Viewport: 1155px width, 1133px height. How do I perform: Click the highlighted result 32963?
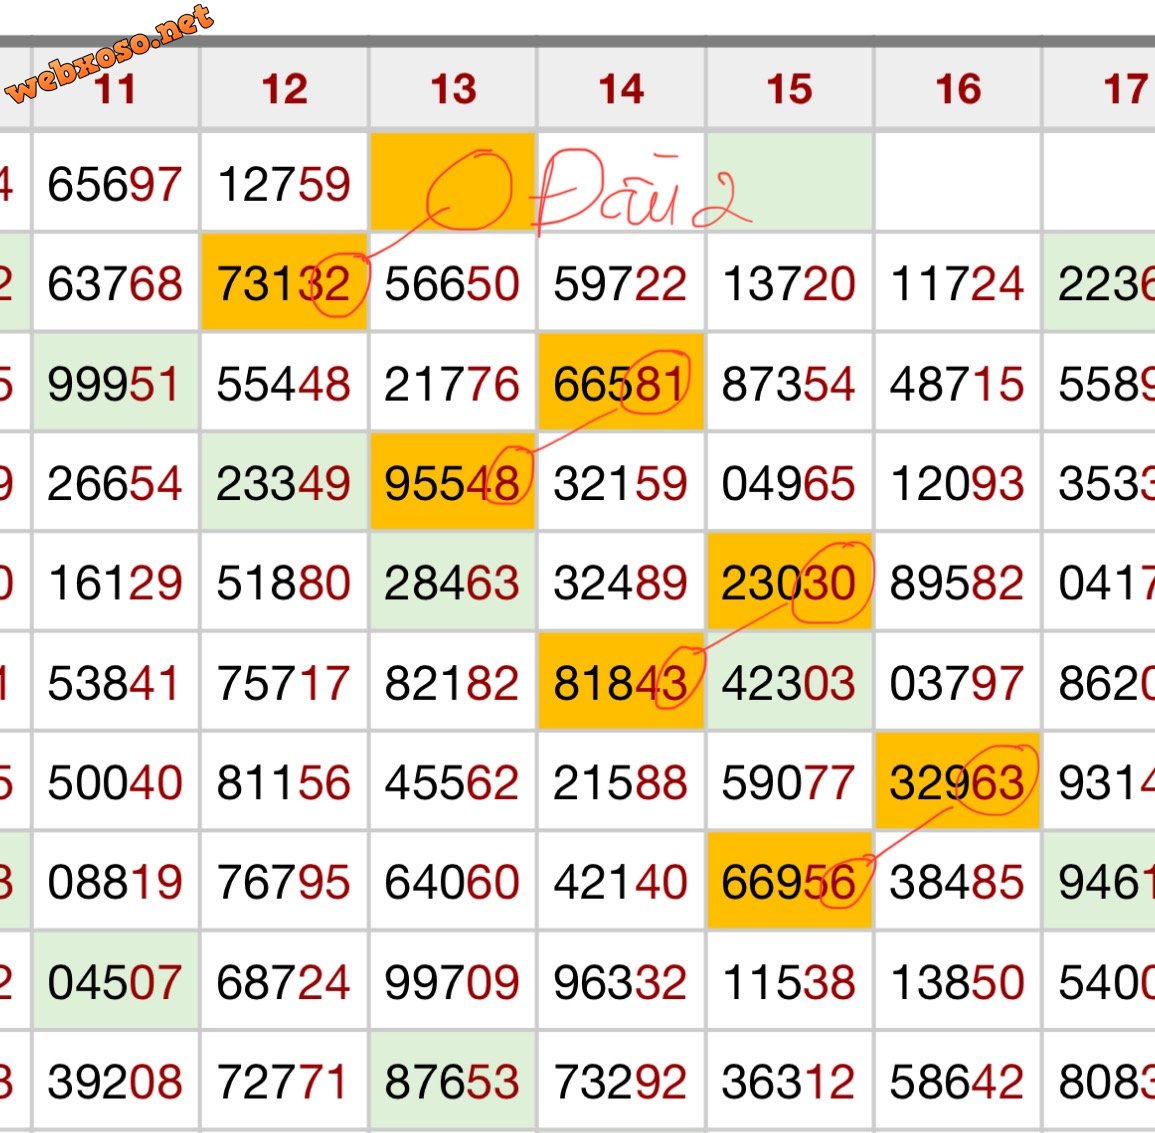[x=958, y=783]
